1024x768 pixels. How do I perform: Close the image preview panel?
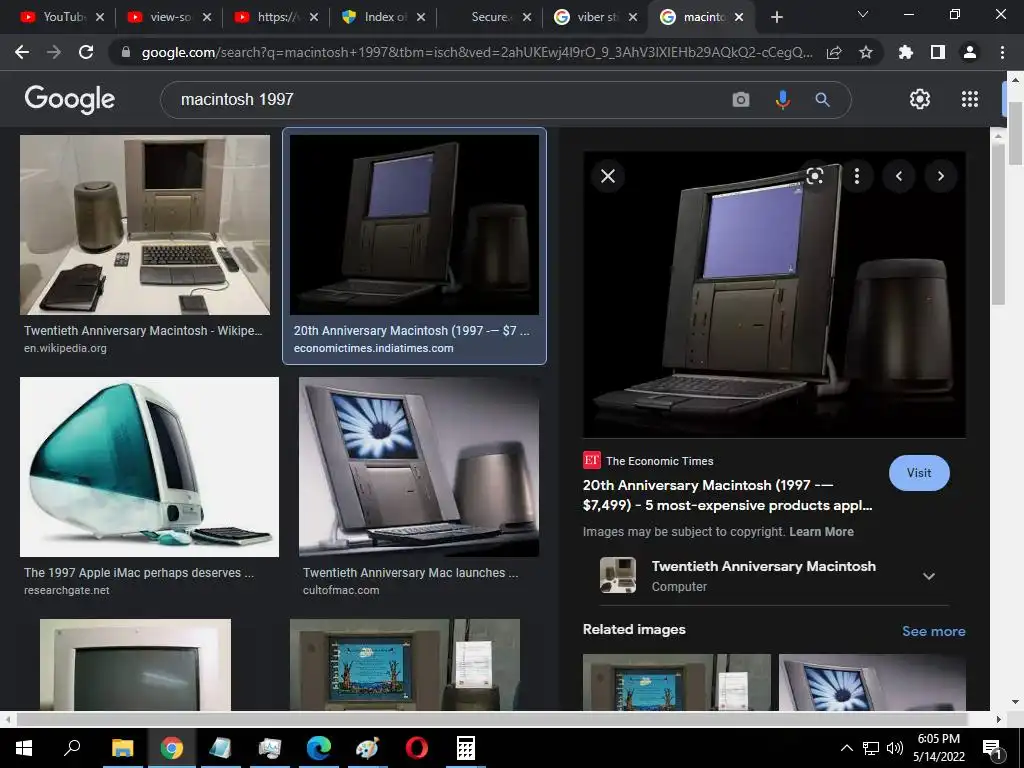click(x=608, y=176)
